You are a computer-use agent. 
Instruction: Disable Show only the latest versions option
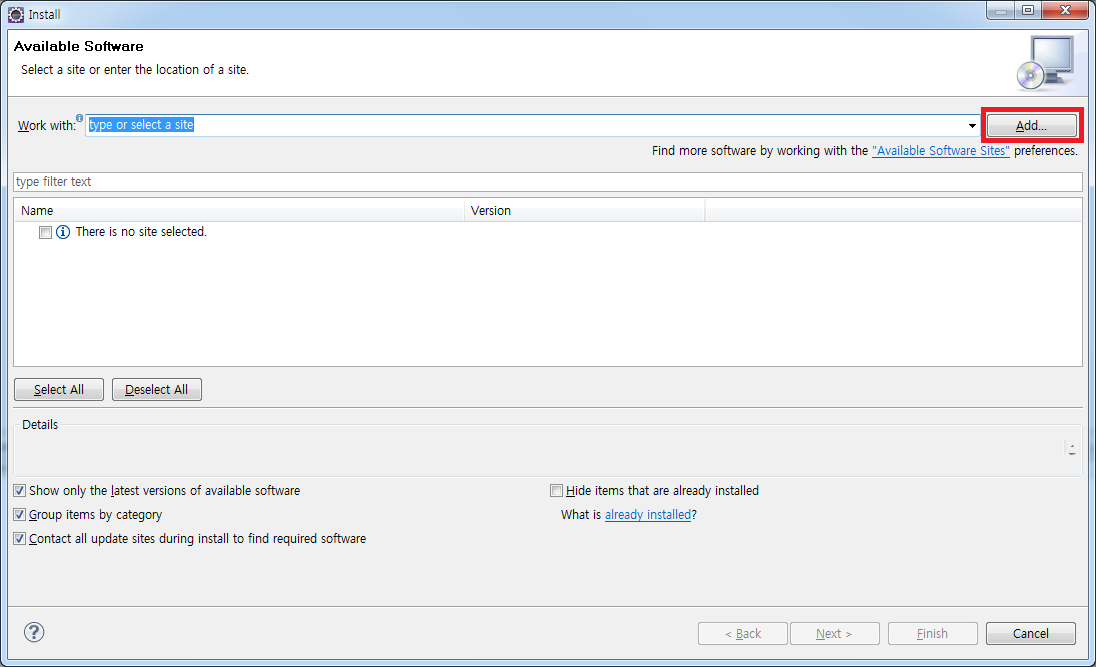point(20,491)
